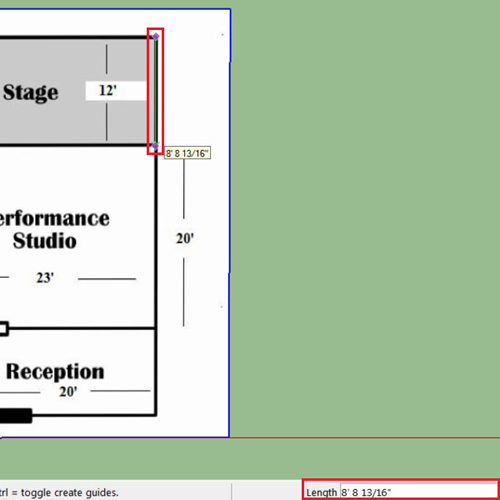Click the 8' 8 13/16" measurement tooltip

[x=187, y=153]
